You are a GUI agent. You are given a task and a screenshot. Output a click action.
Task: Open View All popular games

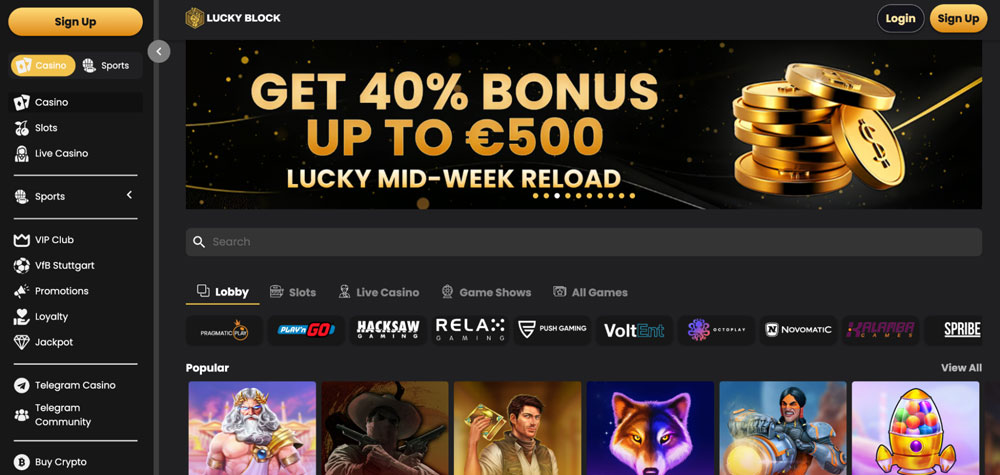pos(961,368)
